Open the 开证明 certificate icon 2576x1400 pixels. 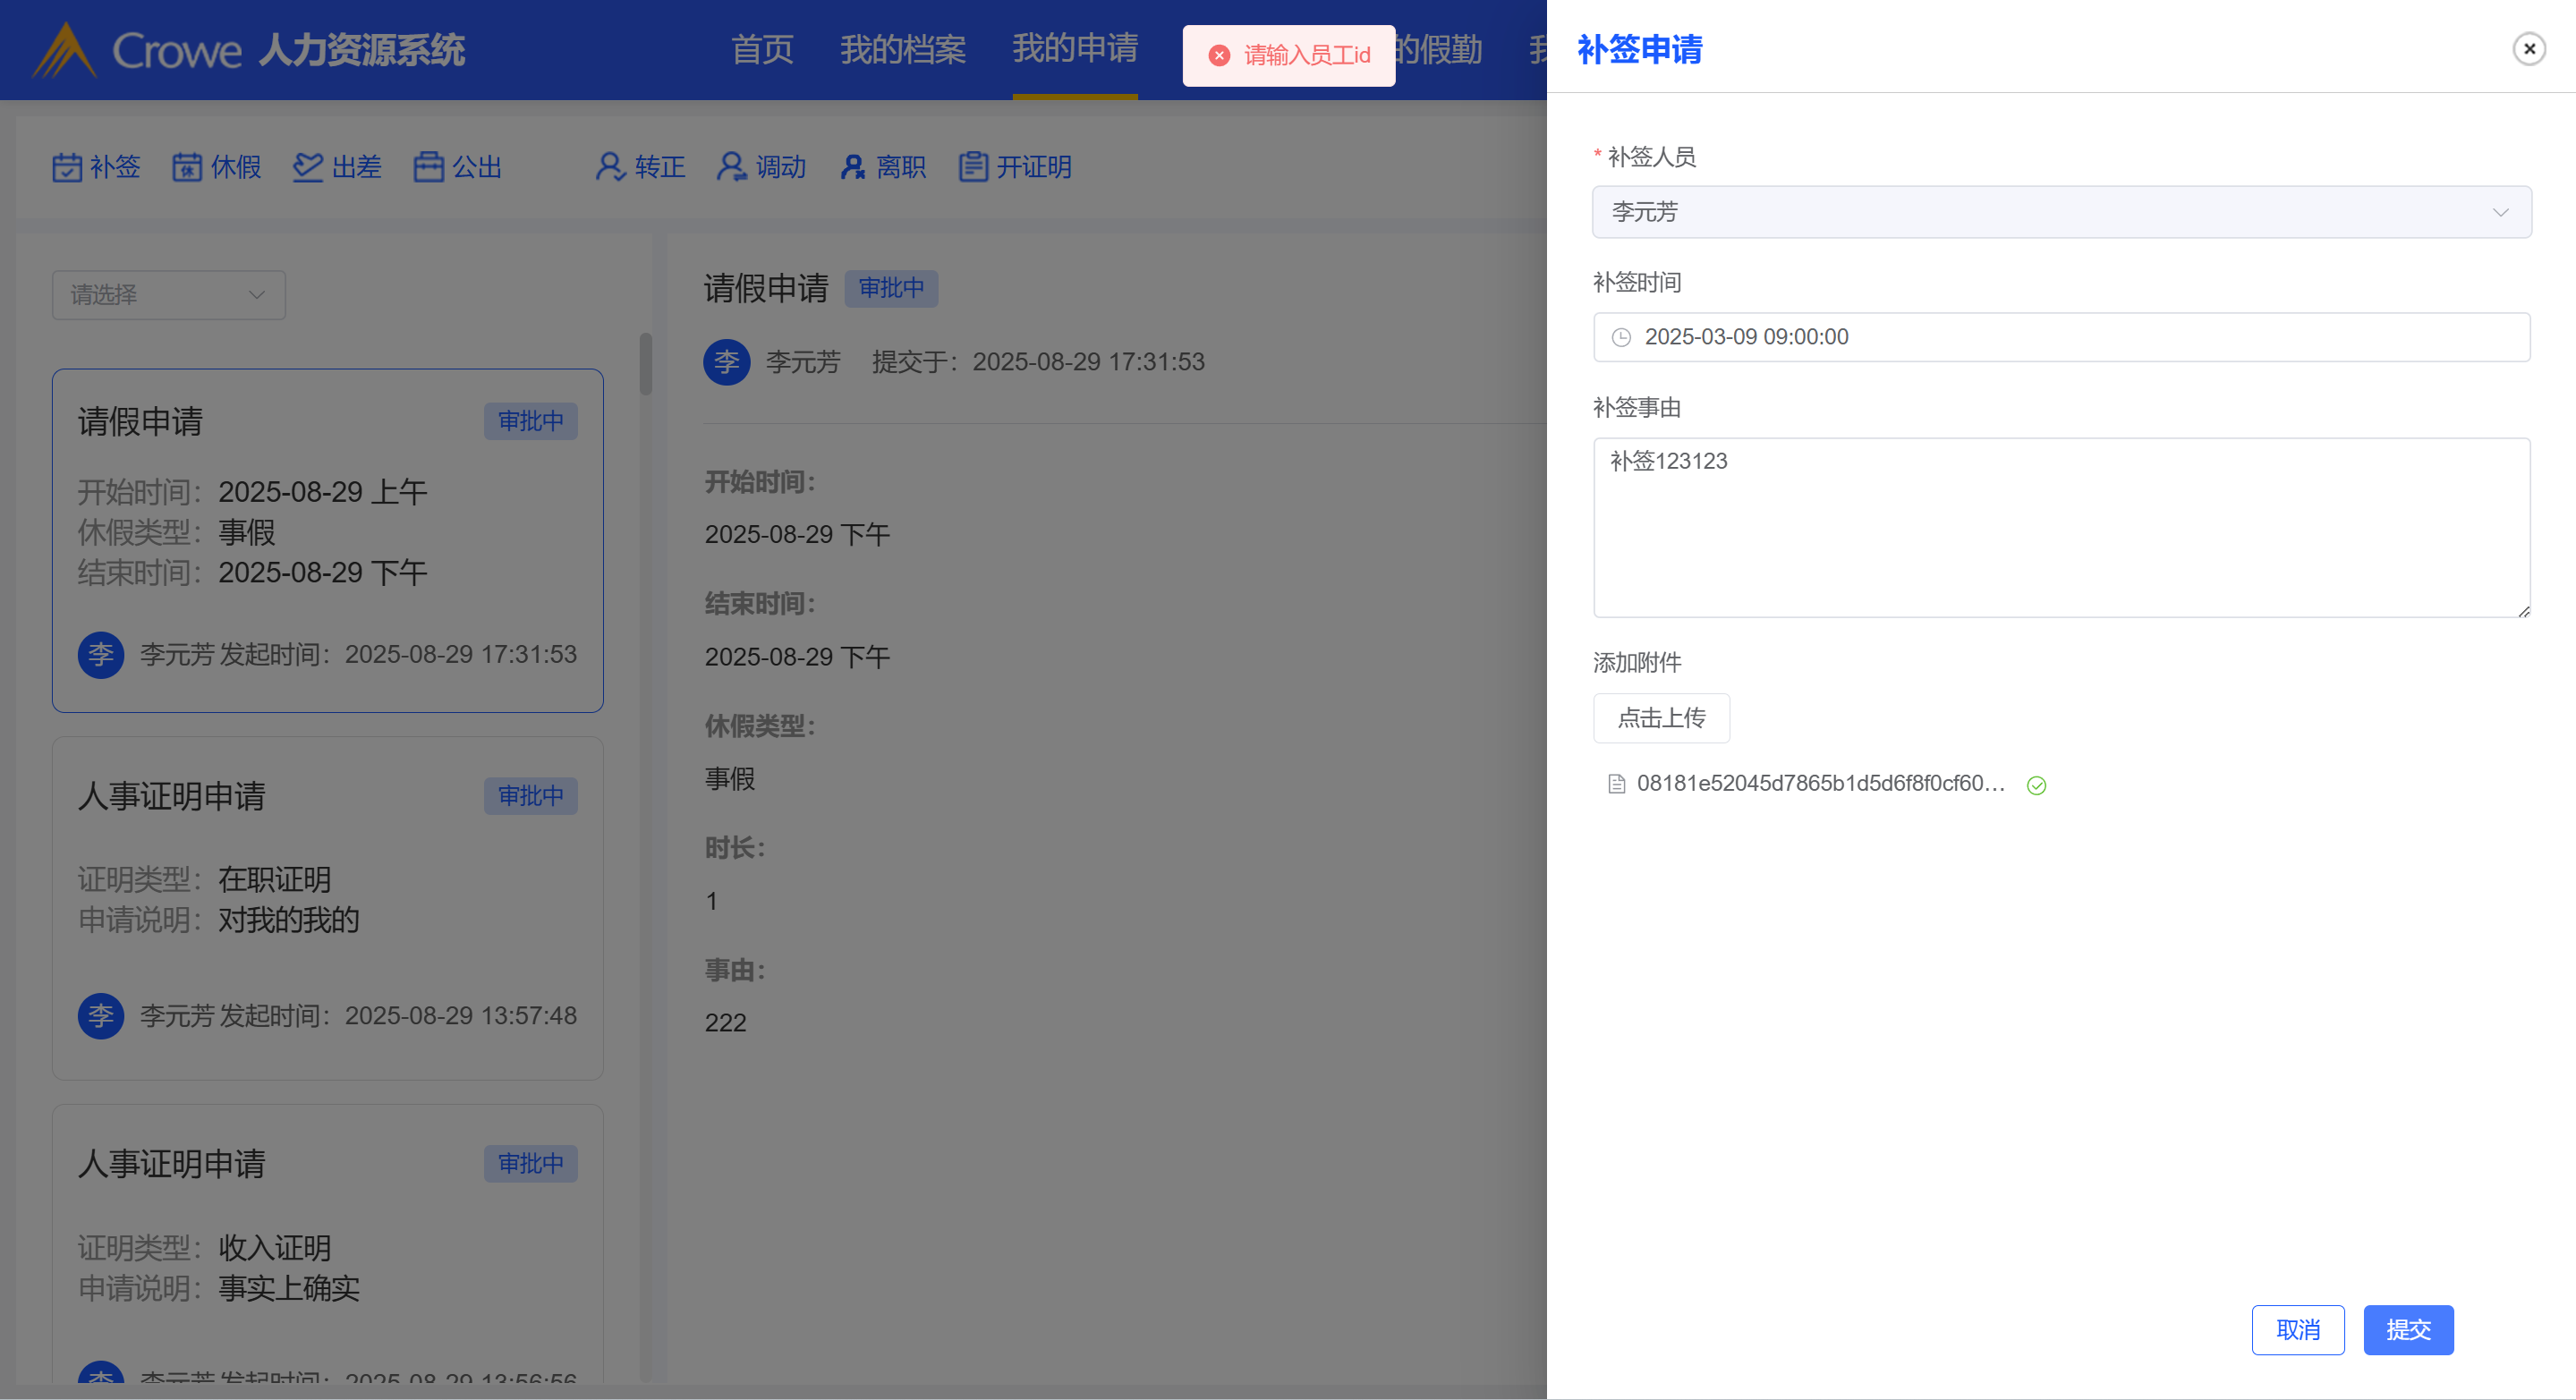coord(973,167)
